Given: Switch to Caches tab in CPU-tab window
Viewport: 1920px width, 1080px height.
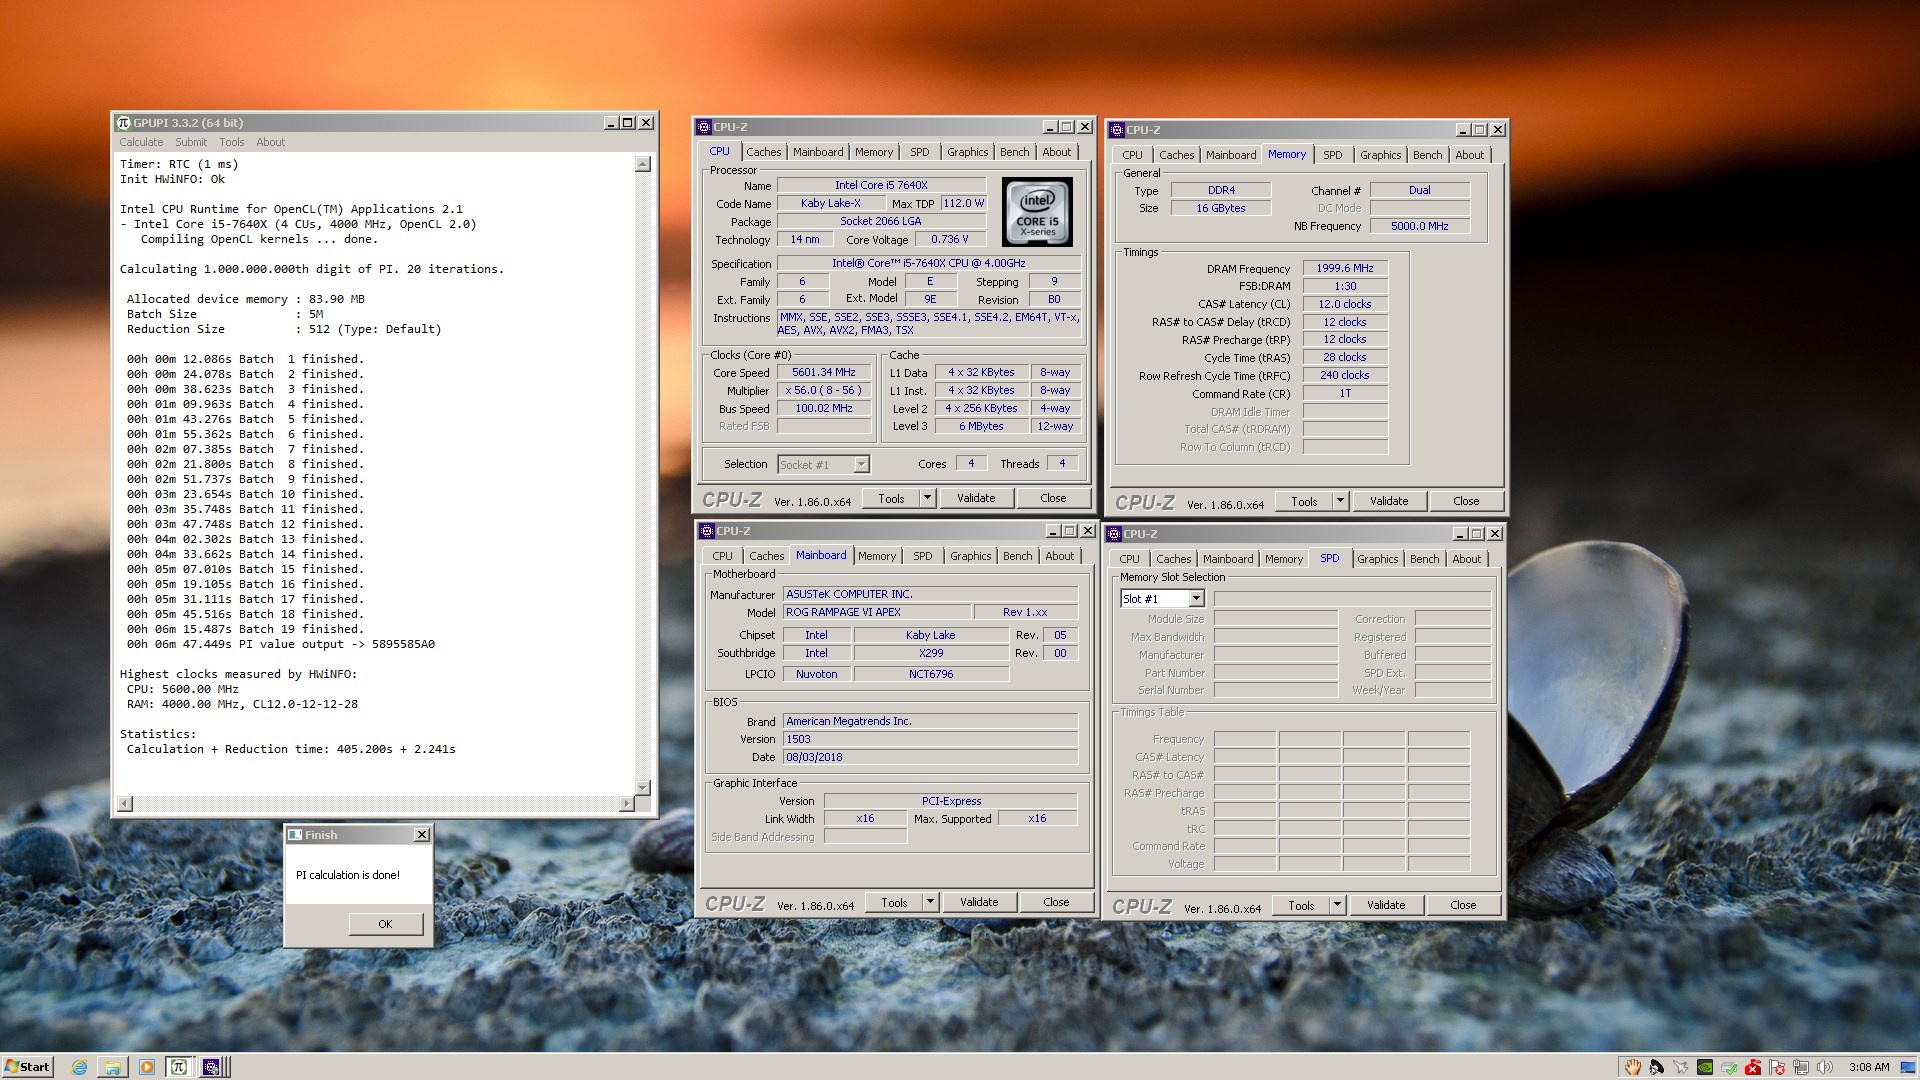Looking at the screenshot, I should point(764,152).
